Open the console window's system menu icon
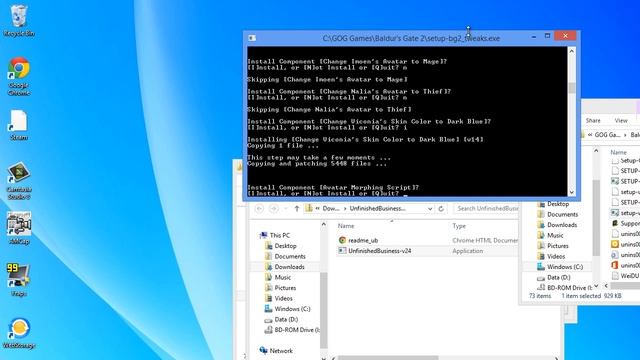The height and width of the screenshot is (360, 640). tap(252, 38)
